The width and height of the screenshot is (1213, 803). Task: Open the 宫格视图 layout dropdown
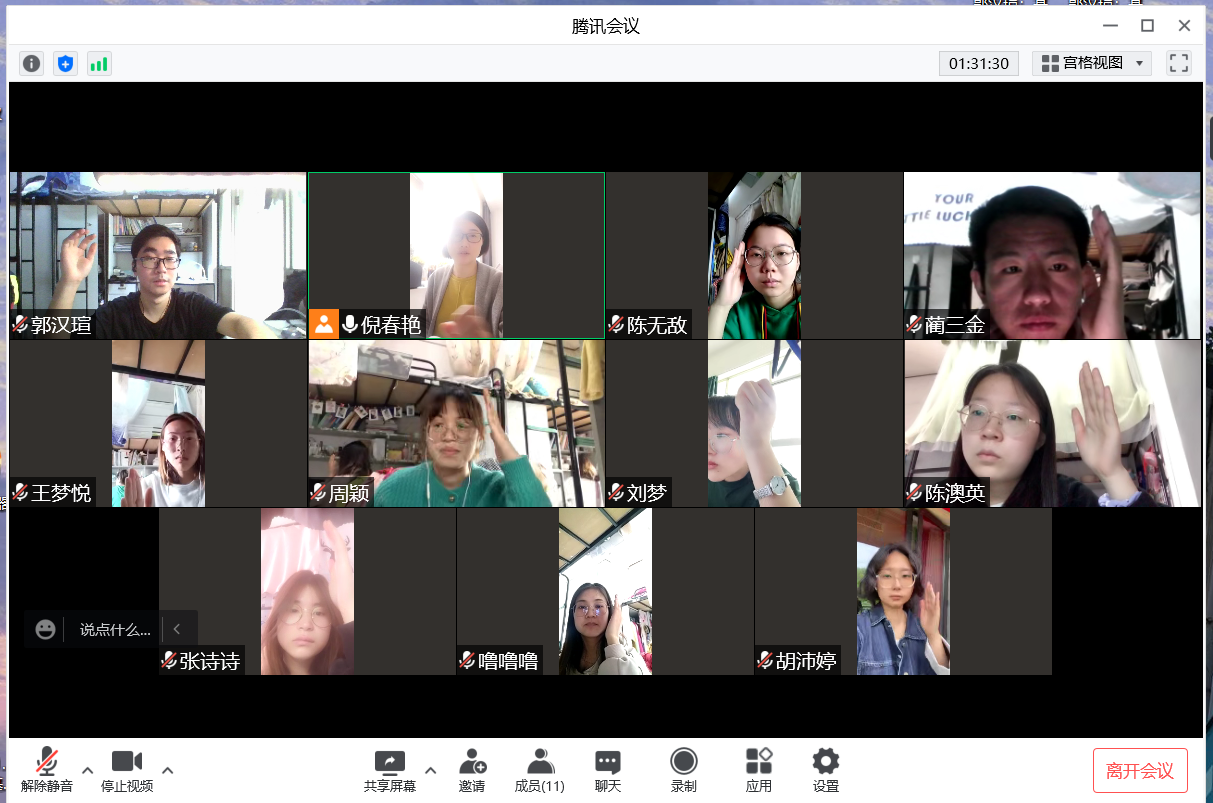pyautogui.click(x=1092, y=63)
